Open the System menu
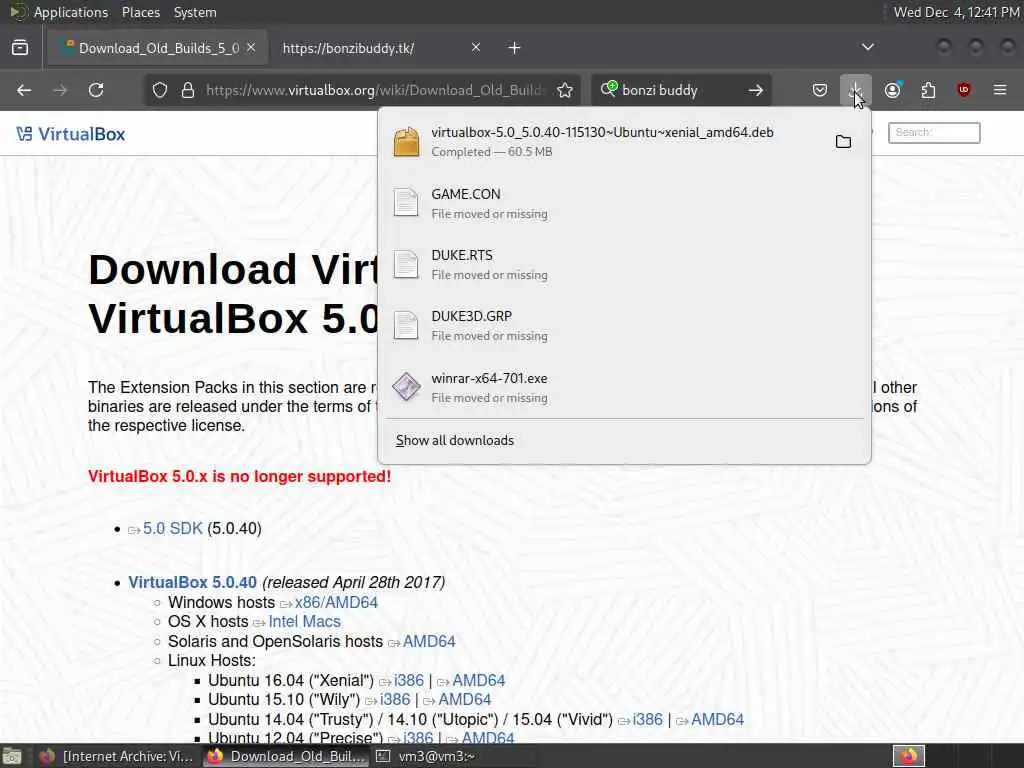Image resolution: width=1024 pixels, height=768 pixels. [x=195, y=12]
